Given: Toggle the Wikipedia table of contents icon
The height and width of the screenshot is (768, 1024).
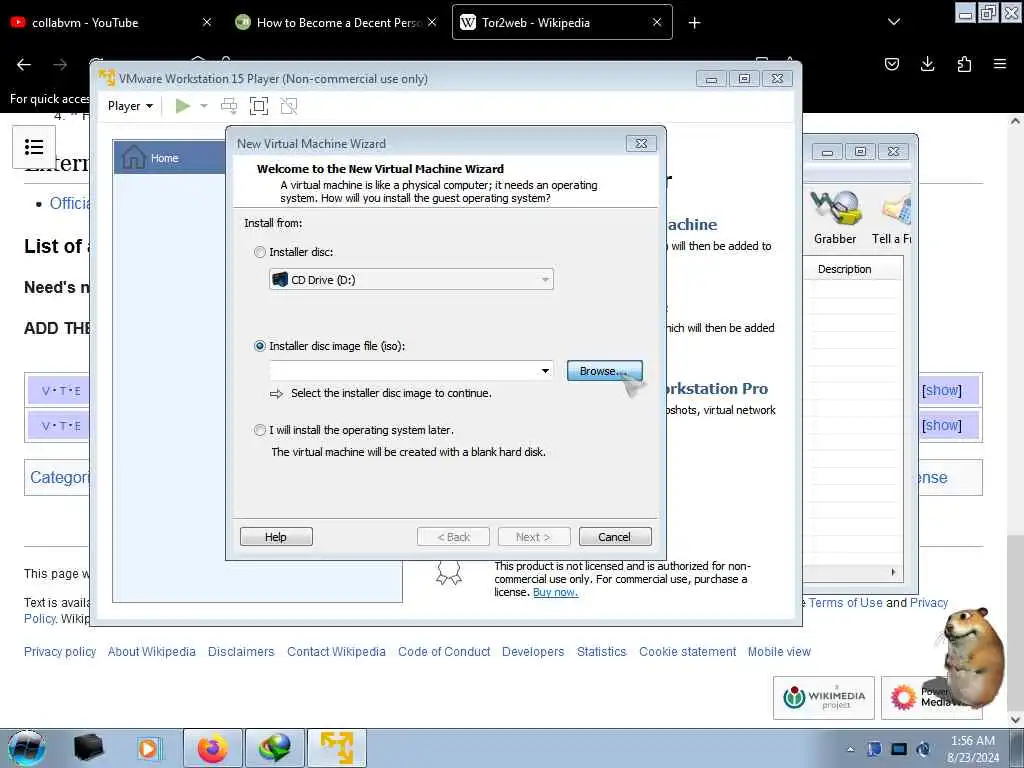Looking at the screenshot, I should pyautogui.click(x=34, y=147).
